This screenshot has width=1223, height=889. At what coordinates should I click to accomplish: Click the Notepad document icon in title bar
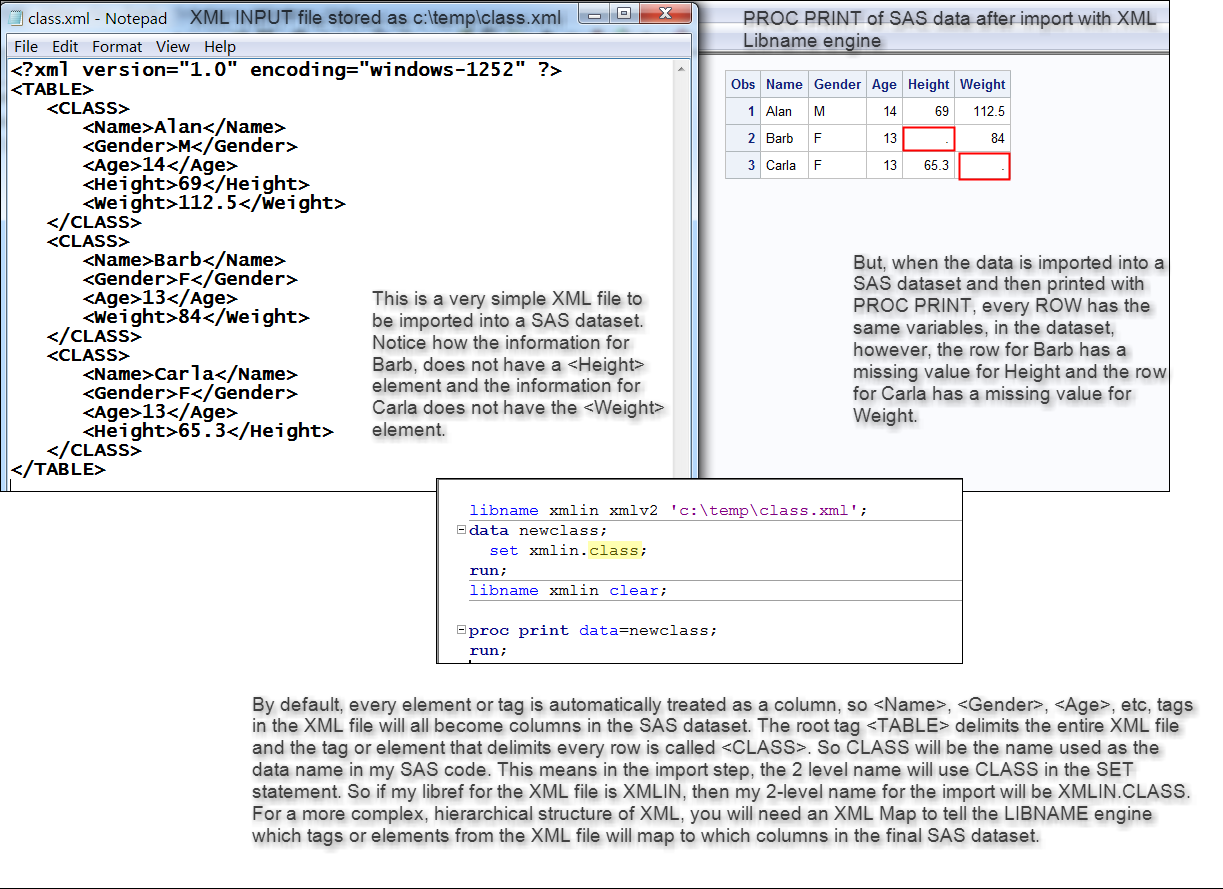tap(16, 18)
